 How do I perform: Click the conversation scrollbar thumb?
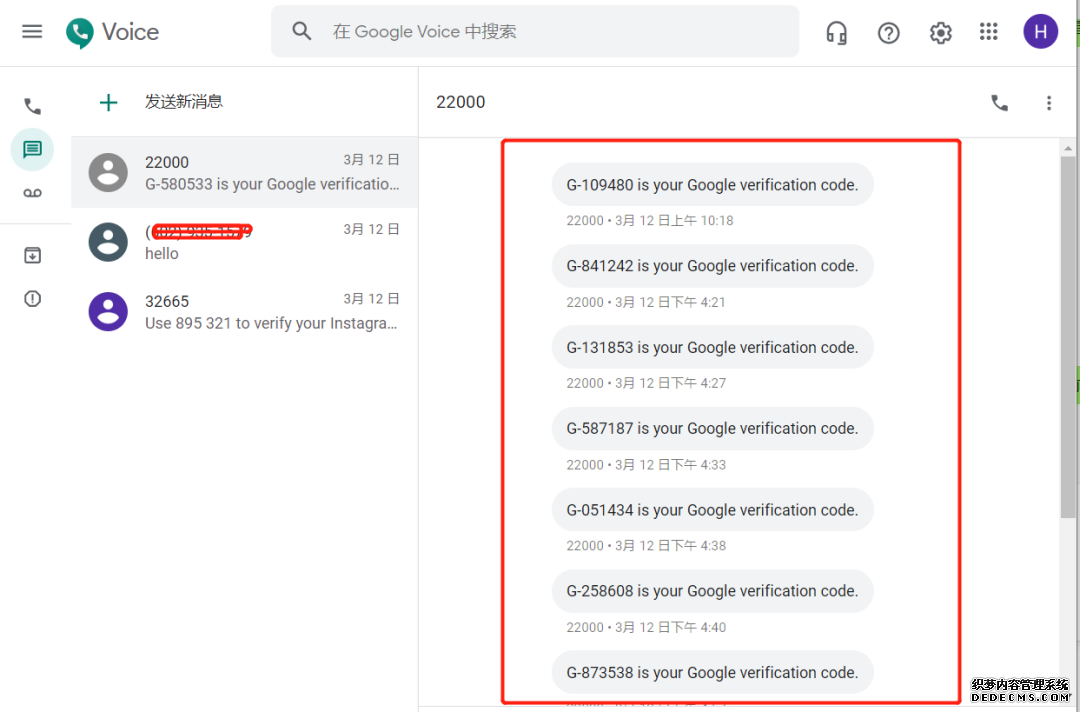click(1068, 337)
